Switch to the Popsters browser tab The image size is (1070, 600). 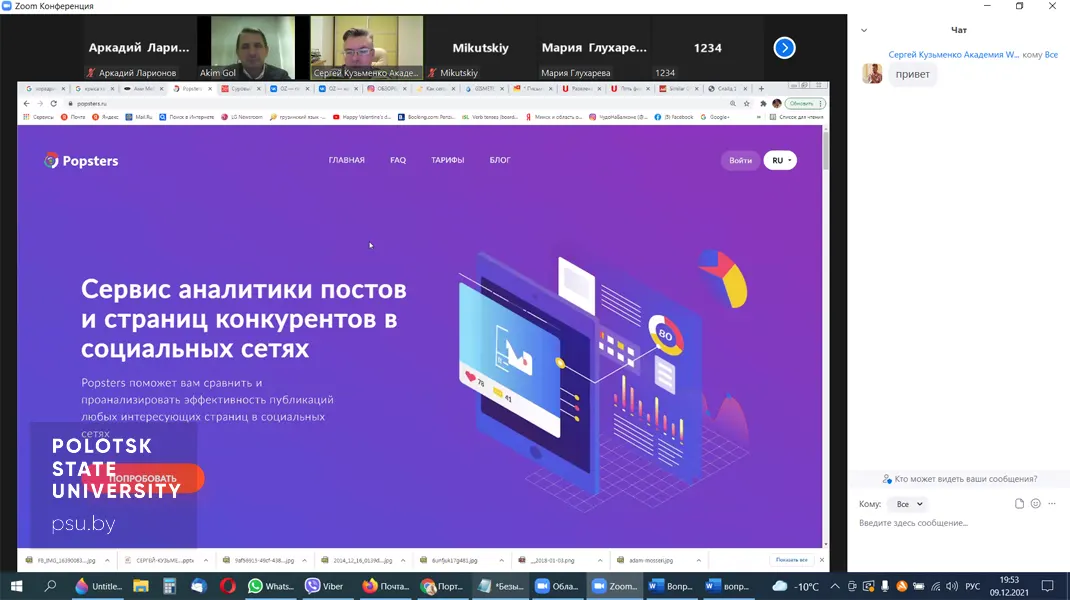pos(192,89)
